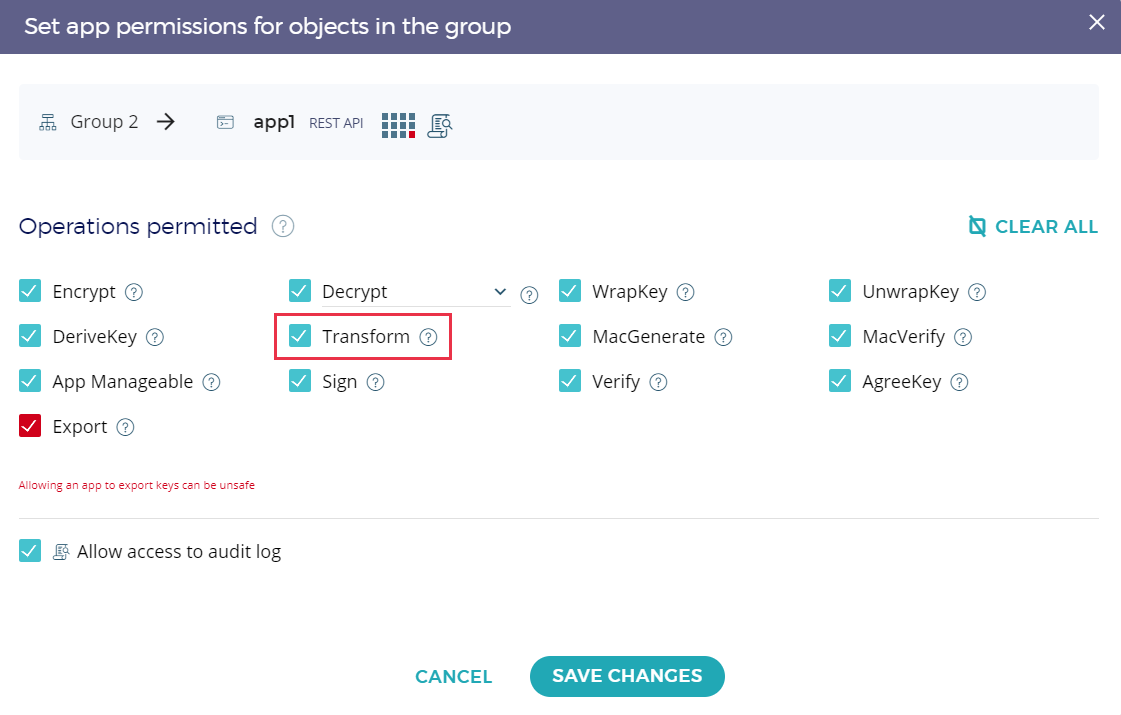Click Clear All to reset permissions

point(1033,227)
